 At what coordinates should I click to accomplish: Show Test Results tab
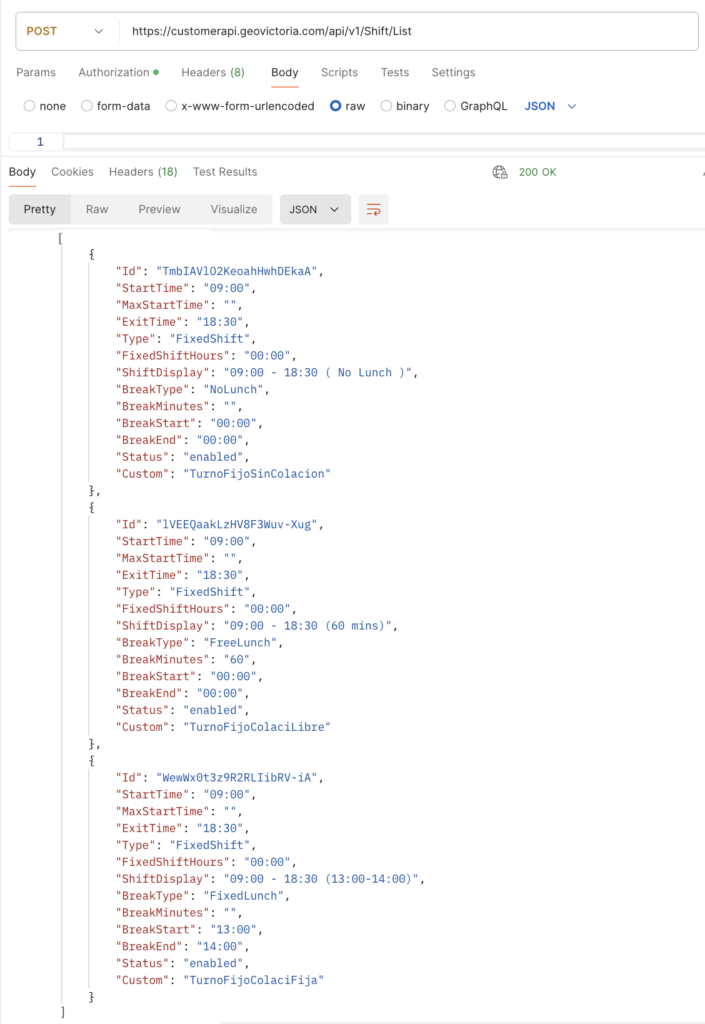pos(225,172)
